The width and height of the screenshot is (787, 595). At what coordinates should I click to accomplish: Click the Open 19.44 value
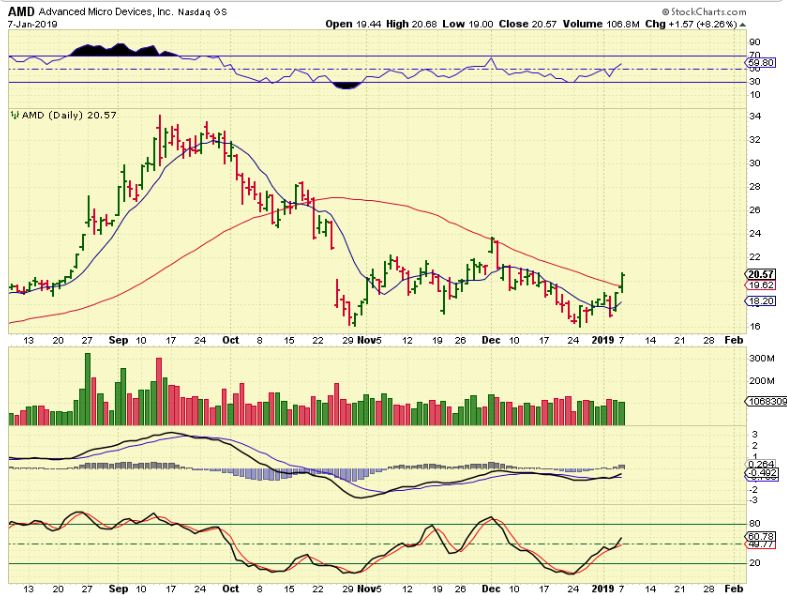coord(353,24)
